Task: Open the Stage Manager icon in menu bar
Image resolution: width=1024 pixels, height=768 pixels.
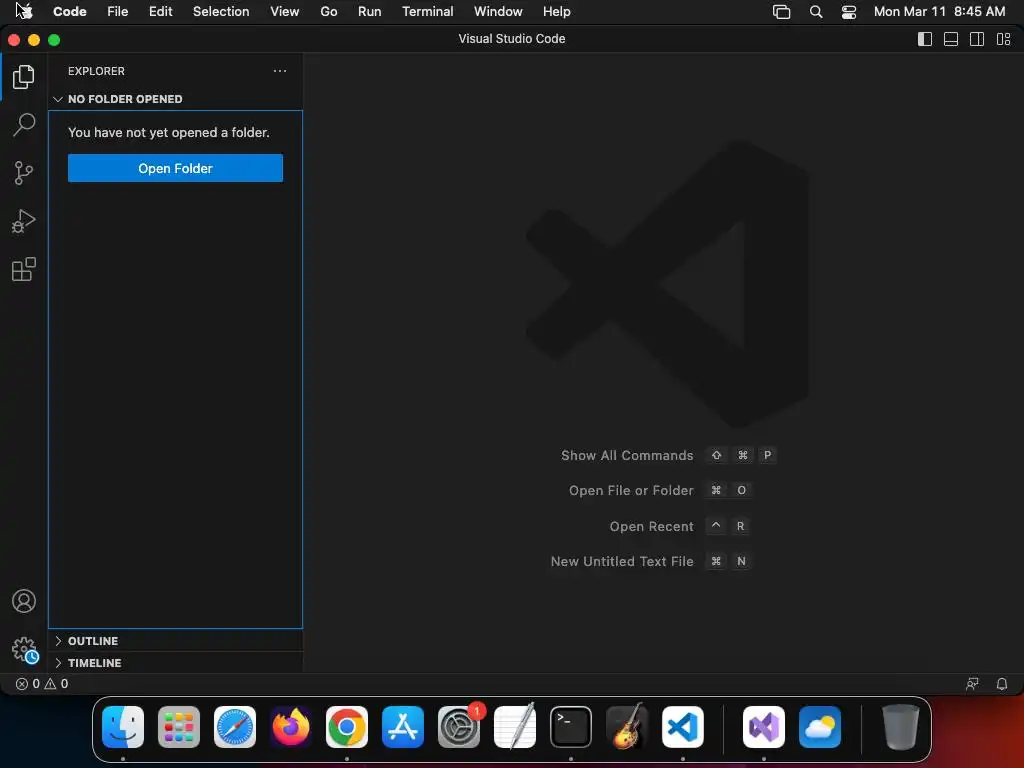Action: [781, 12]
